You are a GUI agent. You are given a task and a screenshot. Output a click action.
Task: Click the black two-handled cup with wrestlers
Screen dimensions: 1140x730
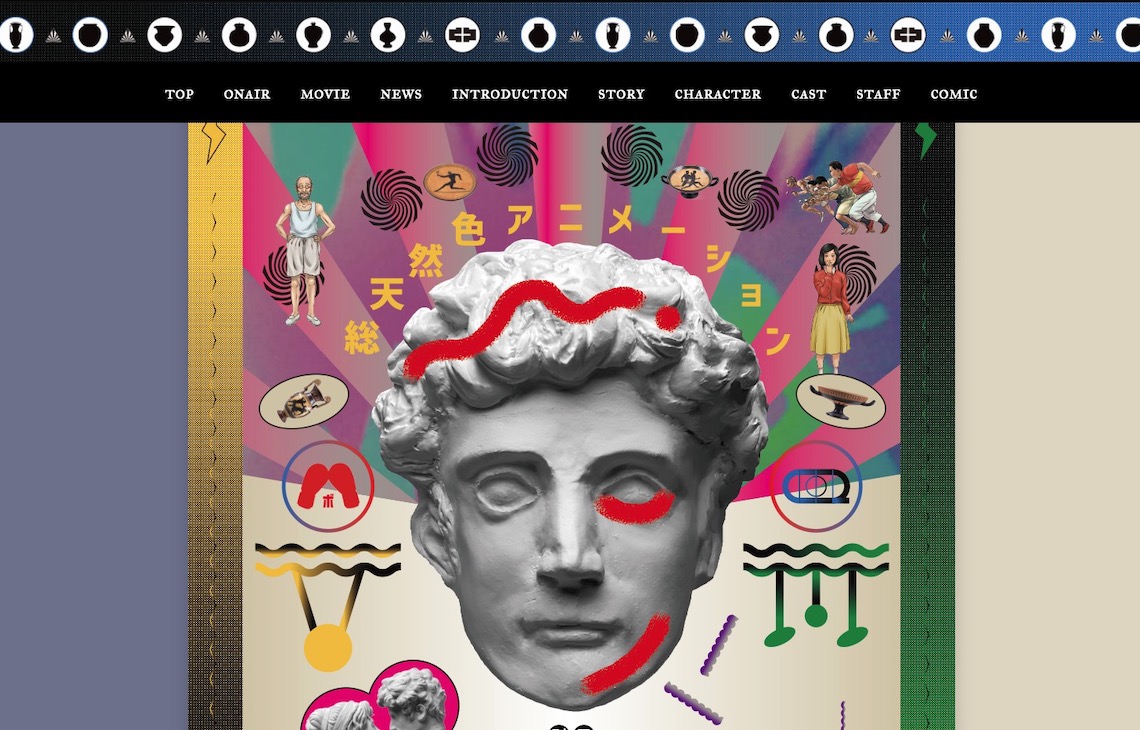click(x=690, y=179)
